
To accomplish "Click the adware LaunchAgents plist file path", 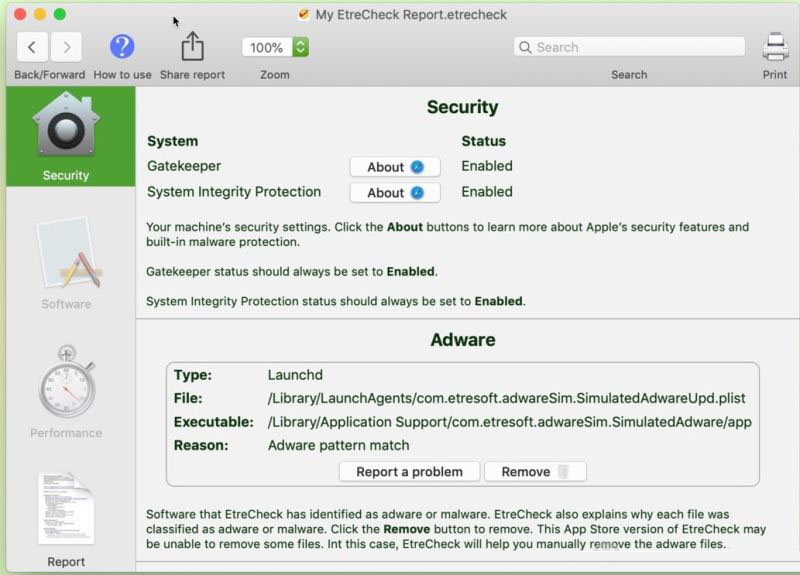I will point(507,398).
